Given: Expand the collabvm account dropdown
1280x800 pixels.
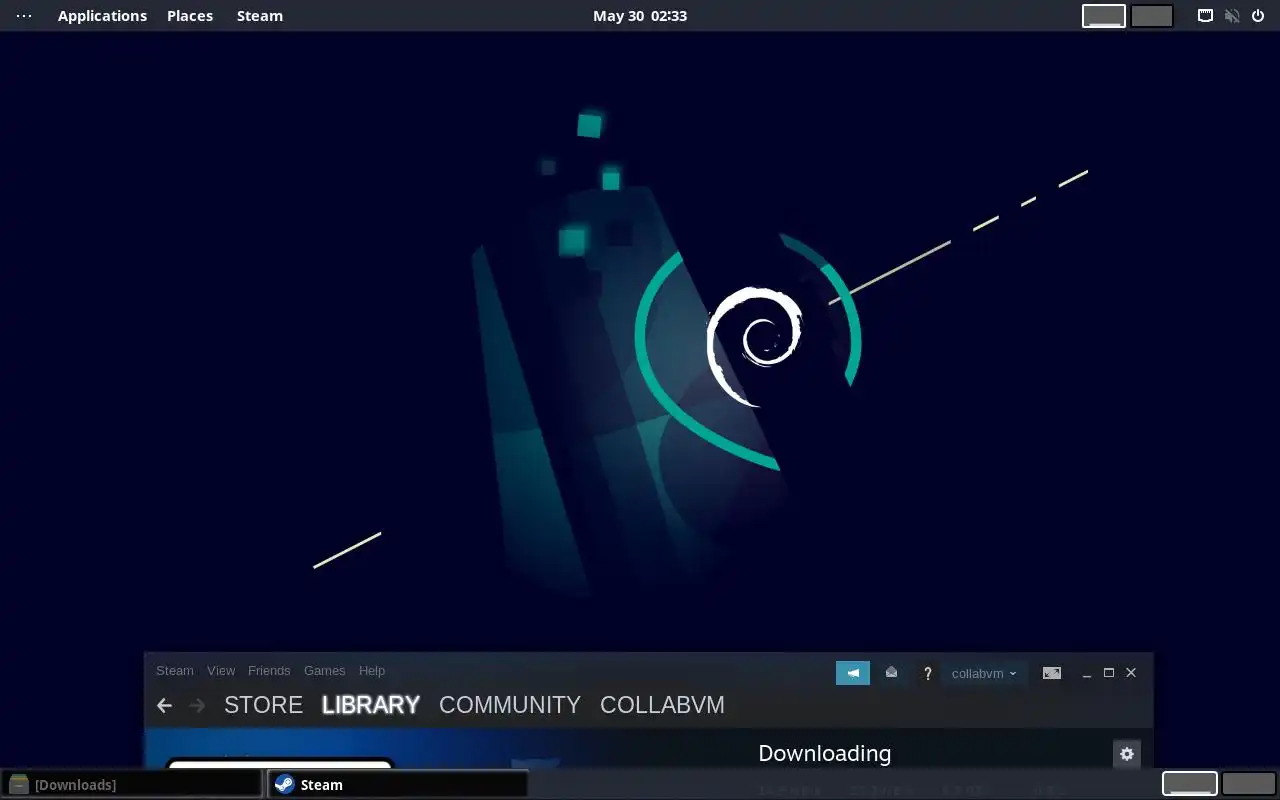Looking at the screenshot, I should pyautogui.click(x=984, y=673).
